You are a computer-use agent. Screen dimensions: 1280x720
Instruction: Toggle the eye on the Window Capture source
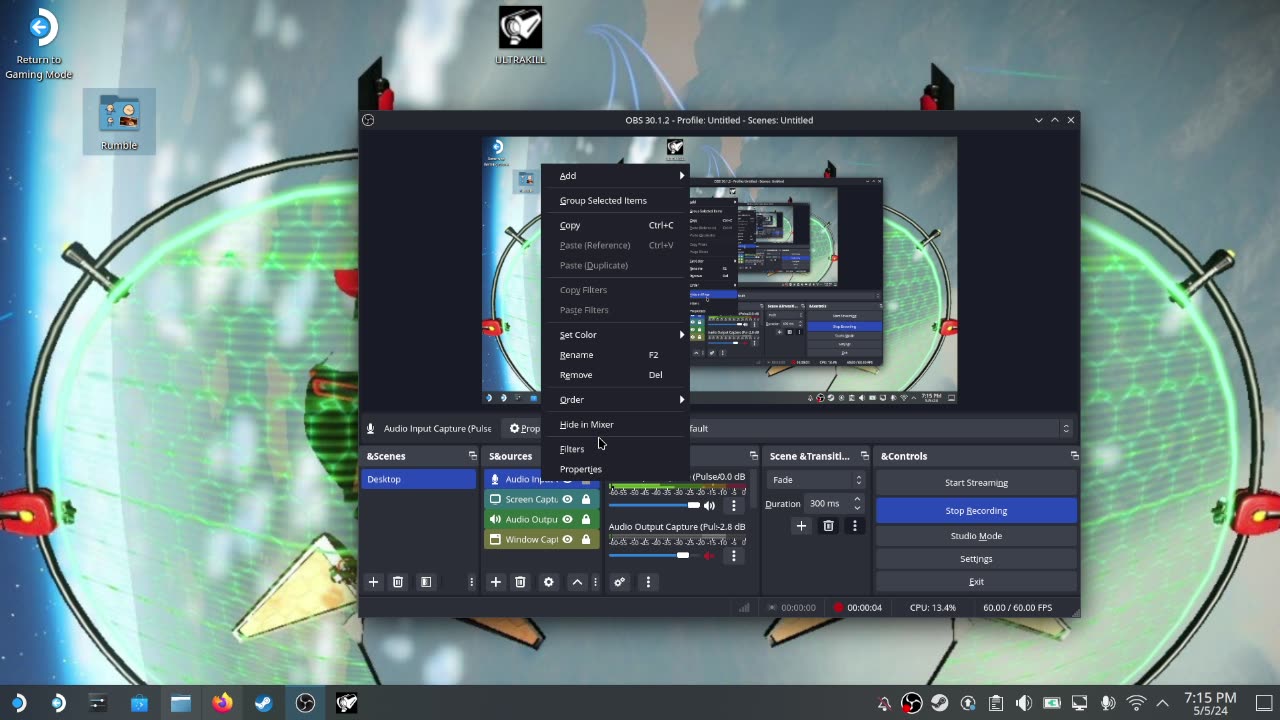coord(567,539)
